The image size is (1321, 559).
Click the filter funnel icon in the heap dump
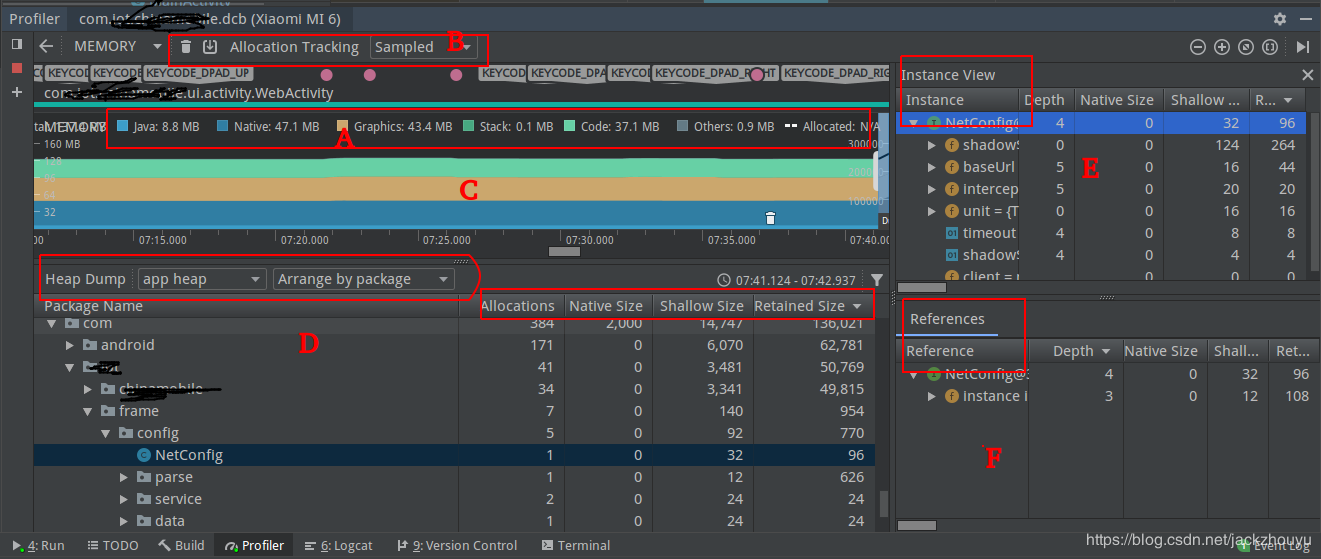877,280
